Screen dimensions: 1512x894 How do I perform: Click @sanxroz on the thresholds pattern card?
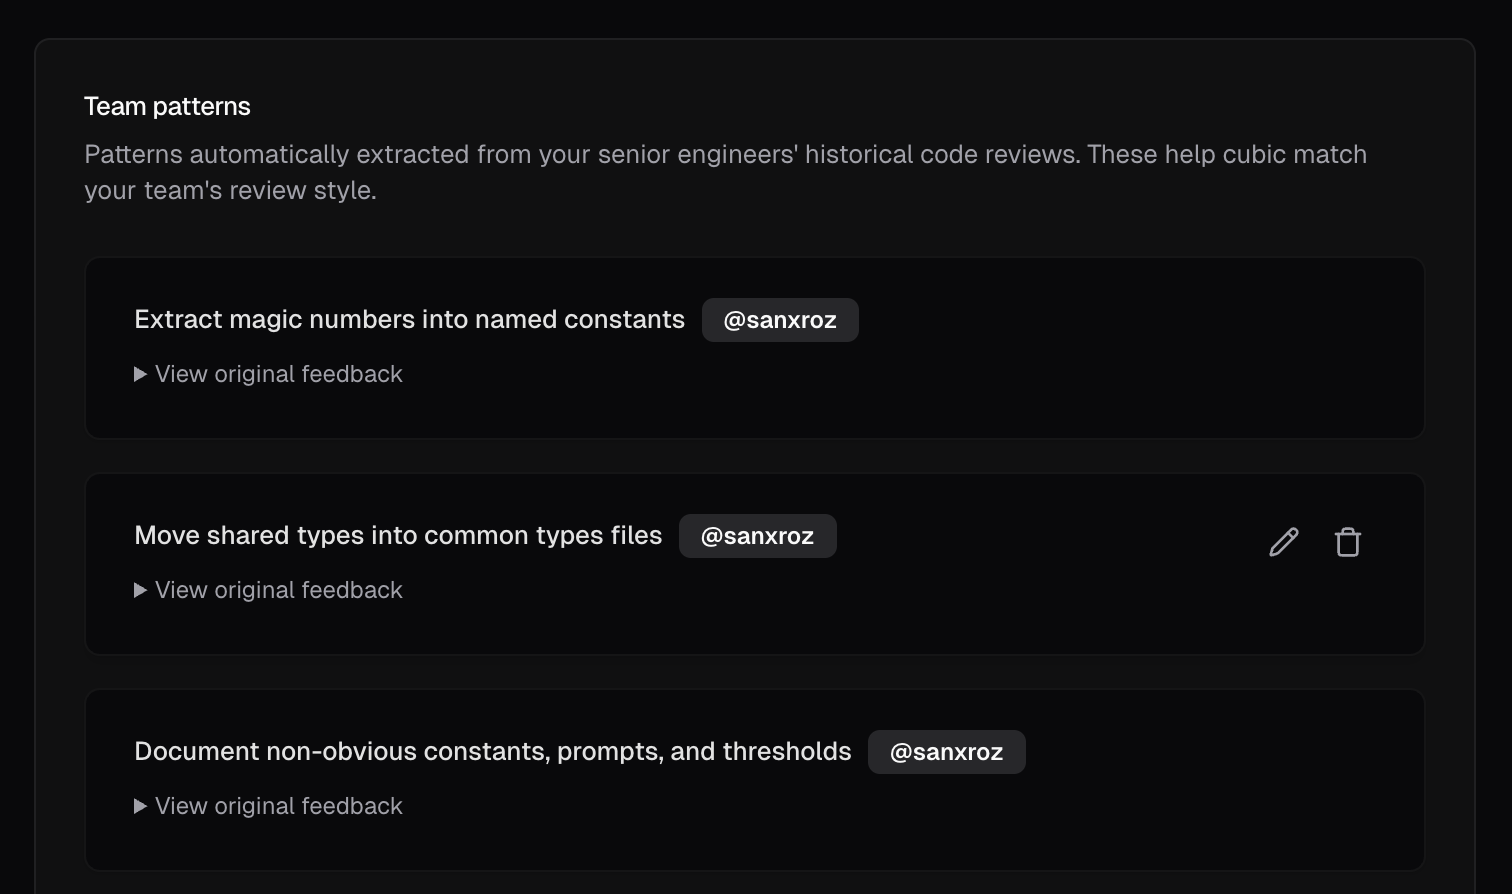pos(946,751)
